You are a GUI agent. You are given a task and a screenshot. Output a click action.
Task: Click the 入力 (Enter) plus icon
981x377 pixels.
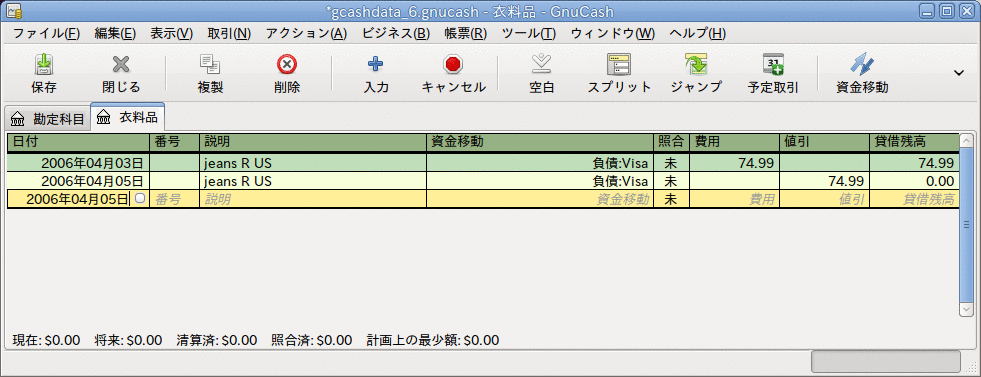376,64
